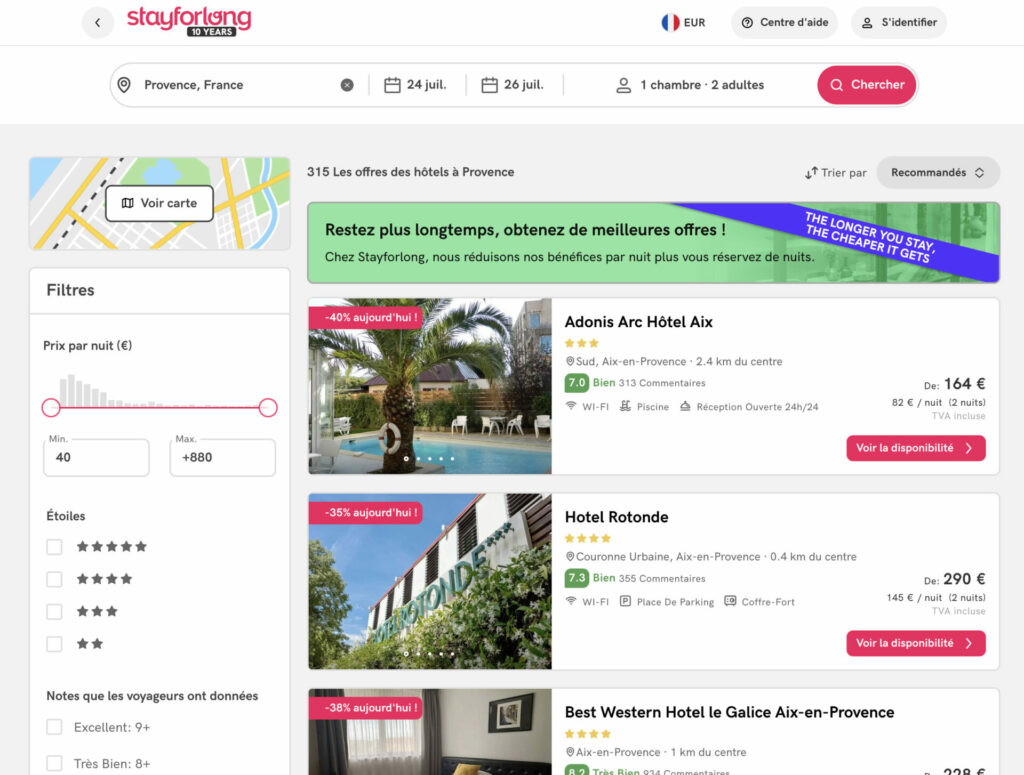1024x775 pixels.
Task: Click the Hotel Rotonde facade photo
Action: (430, 581)
